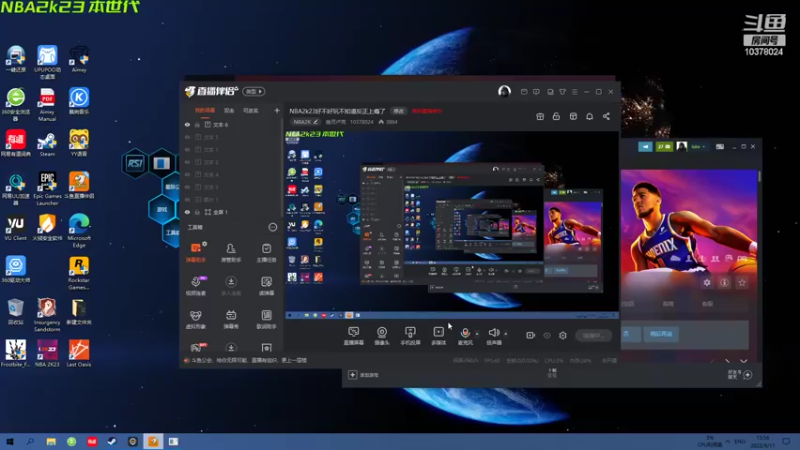Viewport: 800px width, 450px height.
Task: Toggle visibility eye of 全屏 1 layer
Action: coord(187,212)
